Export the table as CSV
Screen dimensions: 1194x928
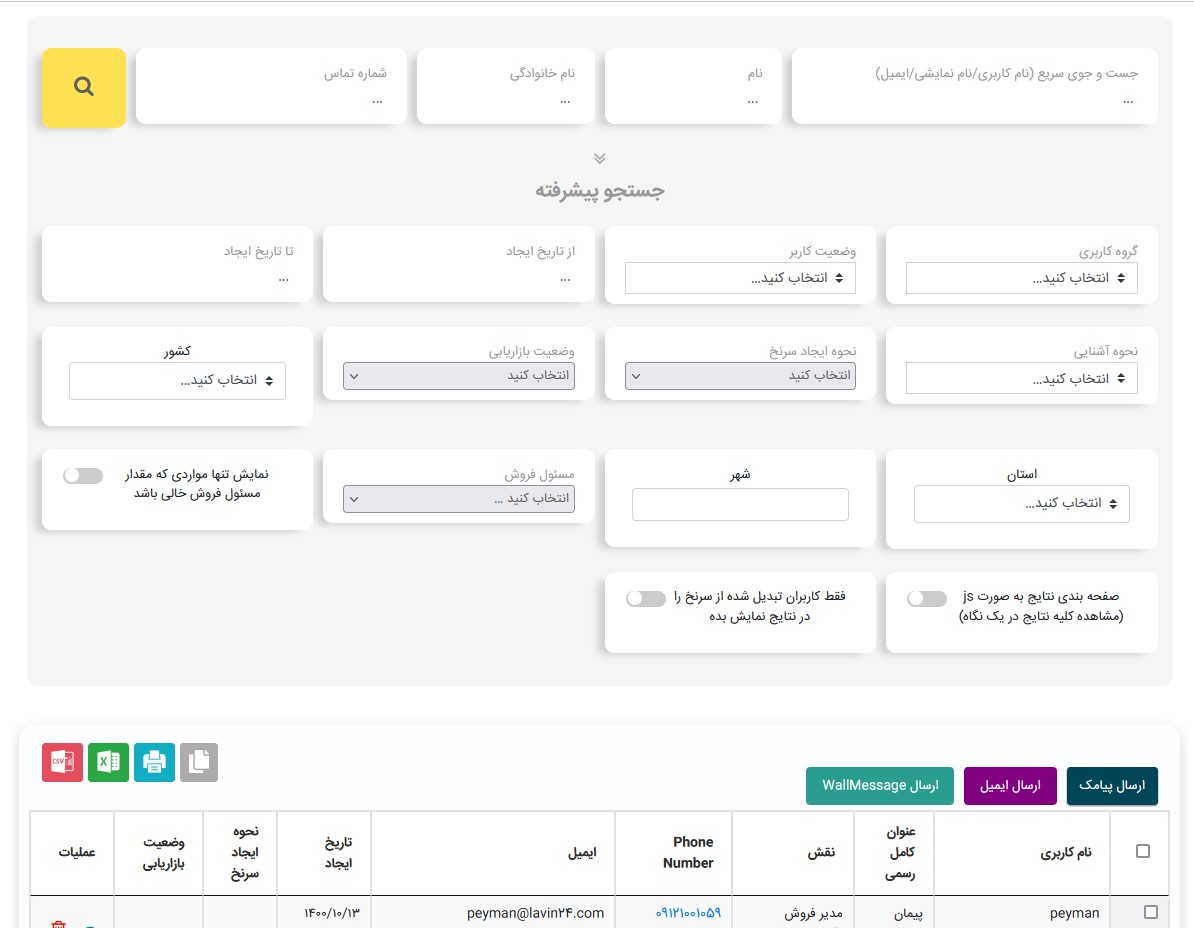click(x=62, y=763)
